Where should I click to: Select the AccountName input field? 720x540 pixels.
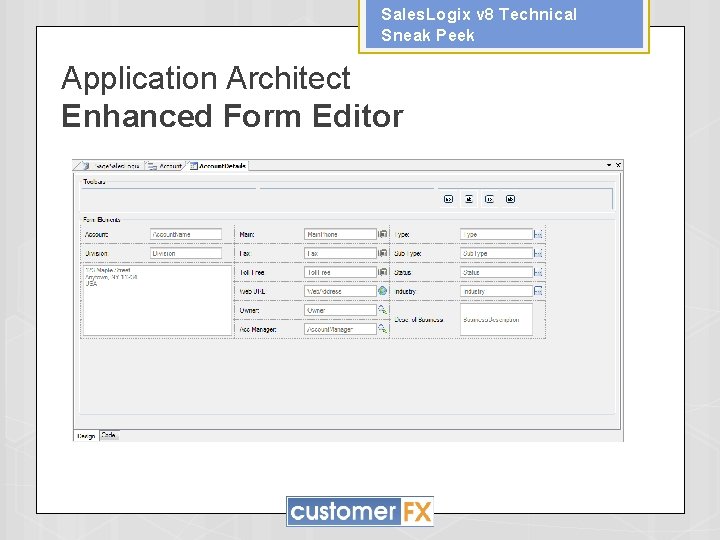click(x=186, y=234)
